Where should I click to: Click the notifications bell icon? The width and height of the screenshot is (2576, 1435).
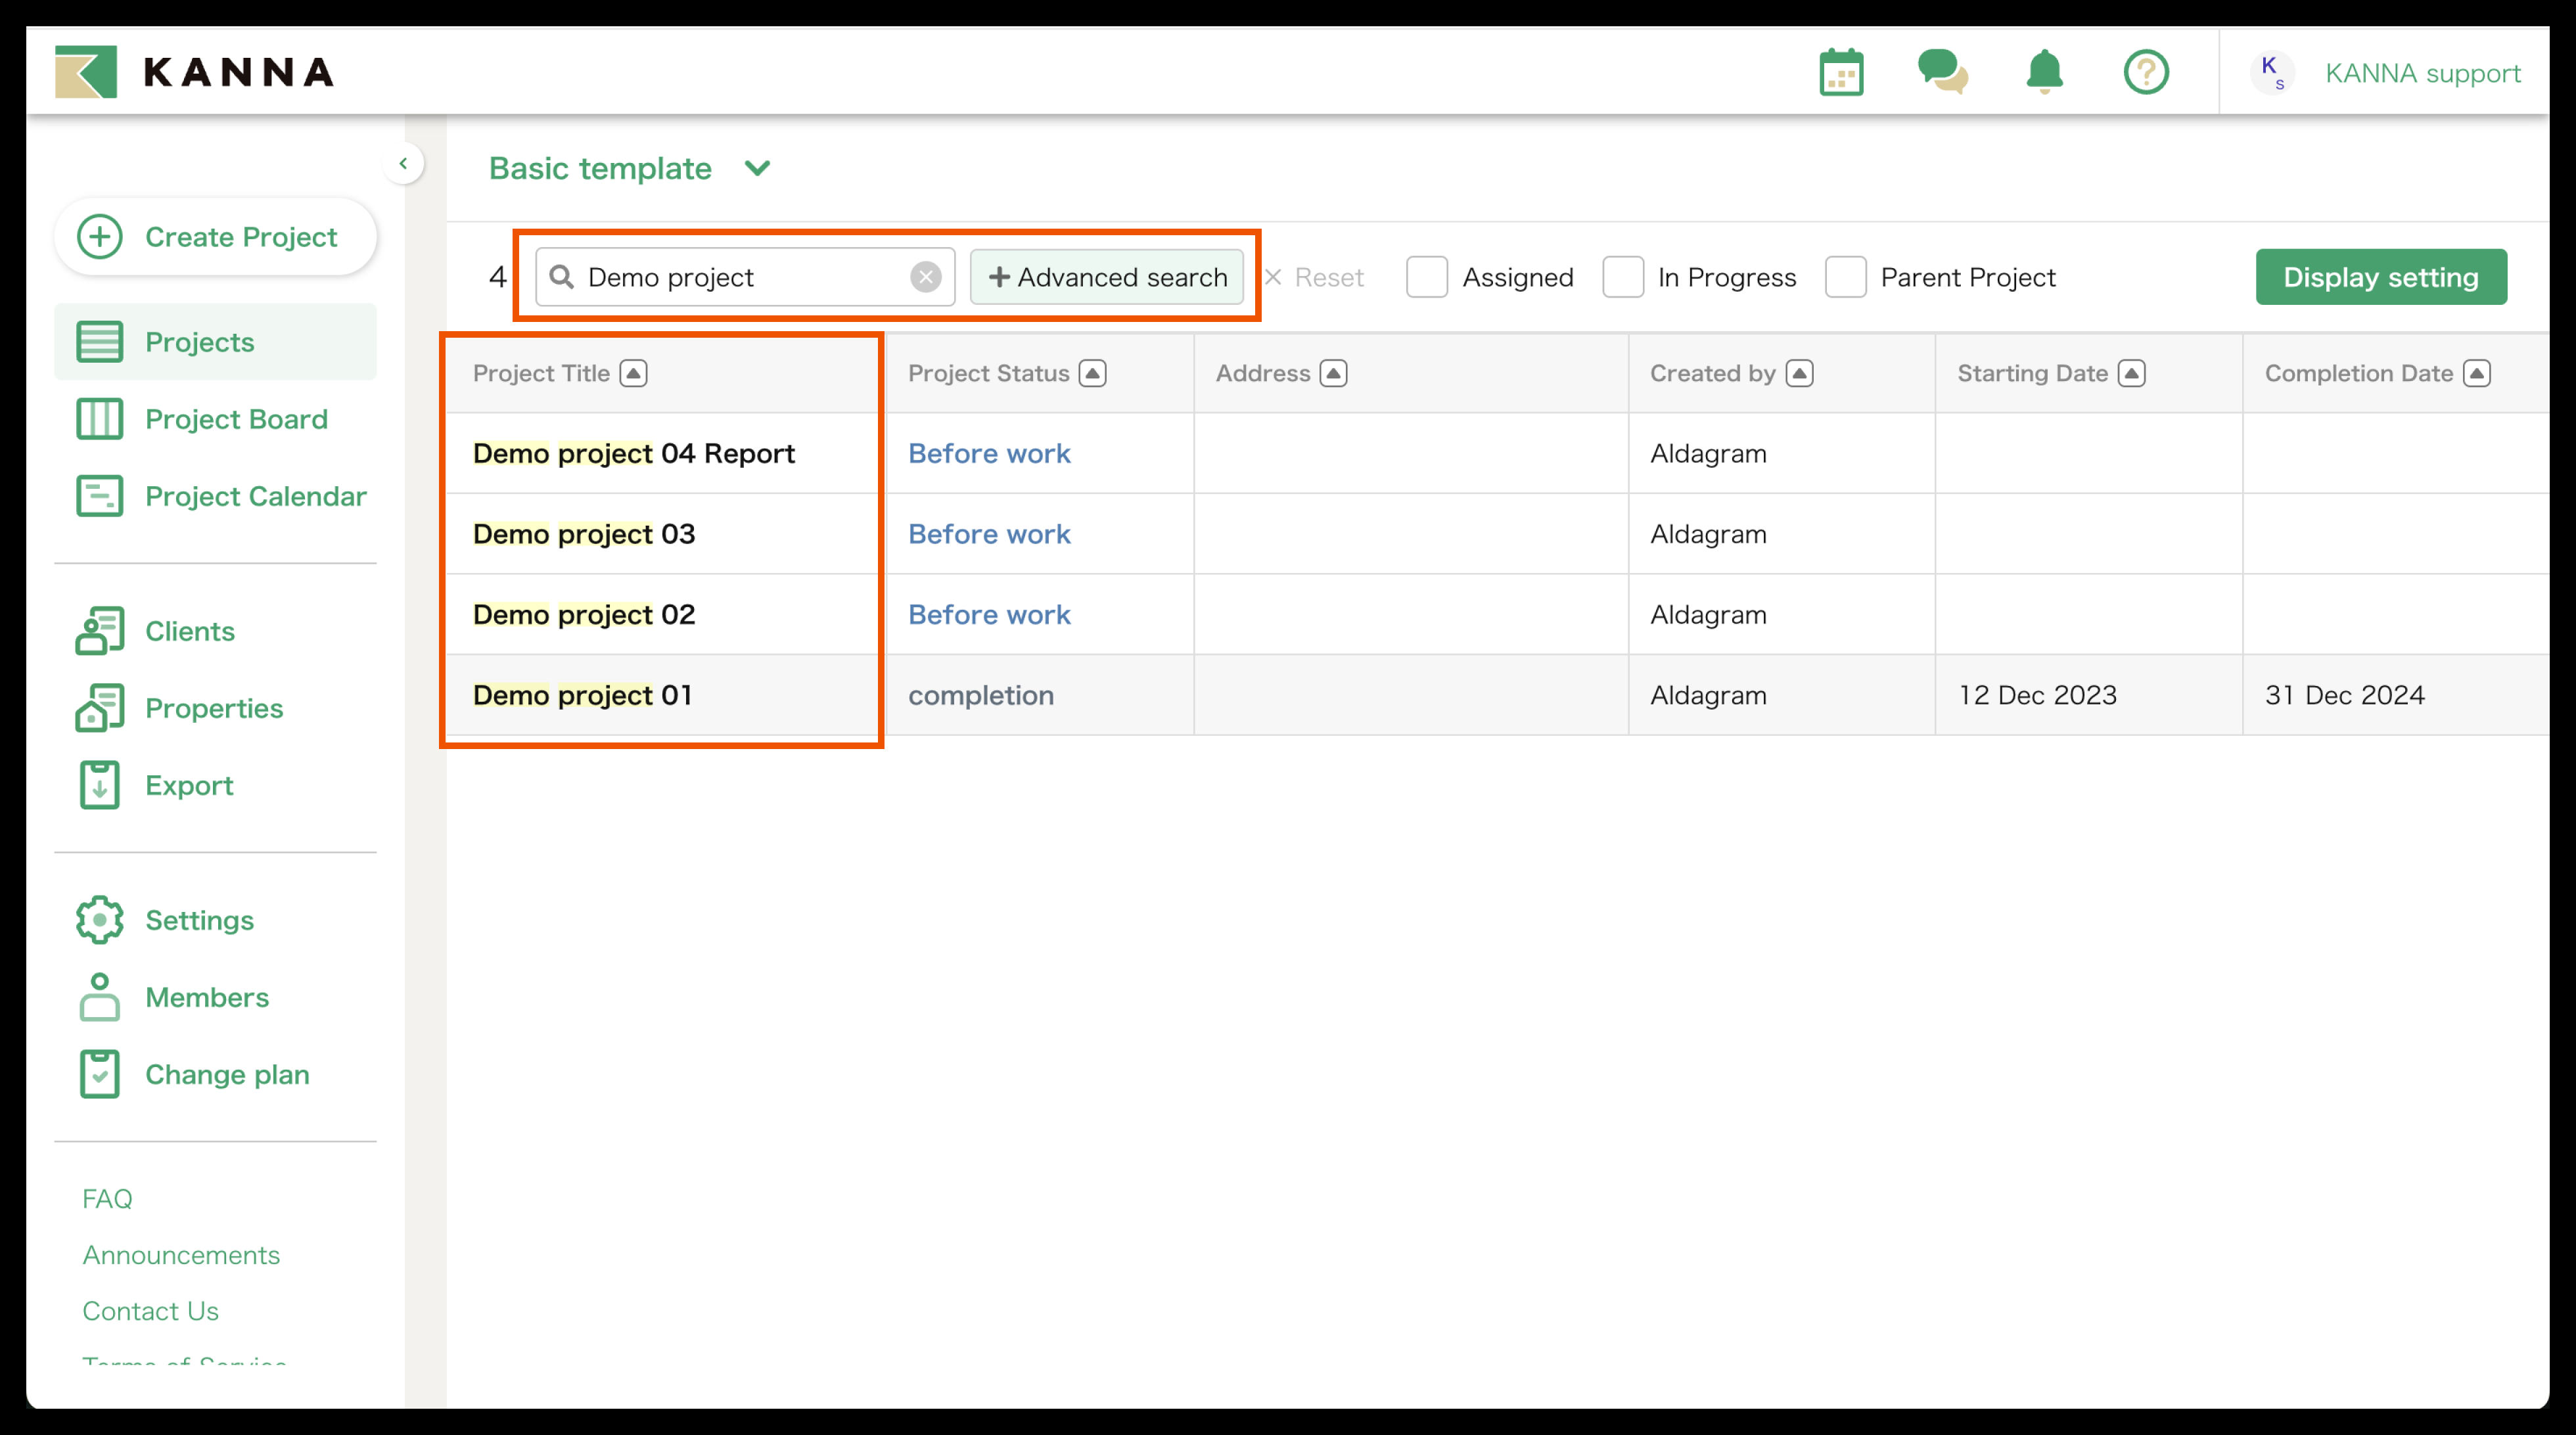click(2044, 73)
